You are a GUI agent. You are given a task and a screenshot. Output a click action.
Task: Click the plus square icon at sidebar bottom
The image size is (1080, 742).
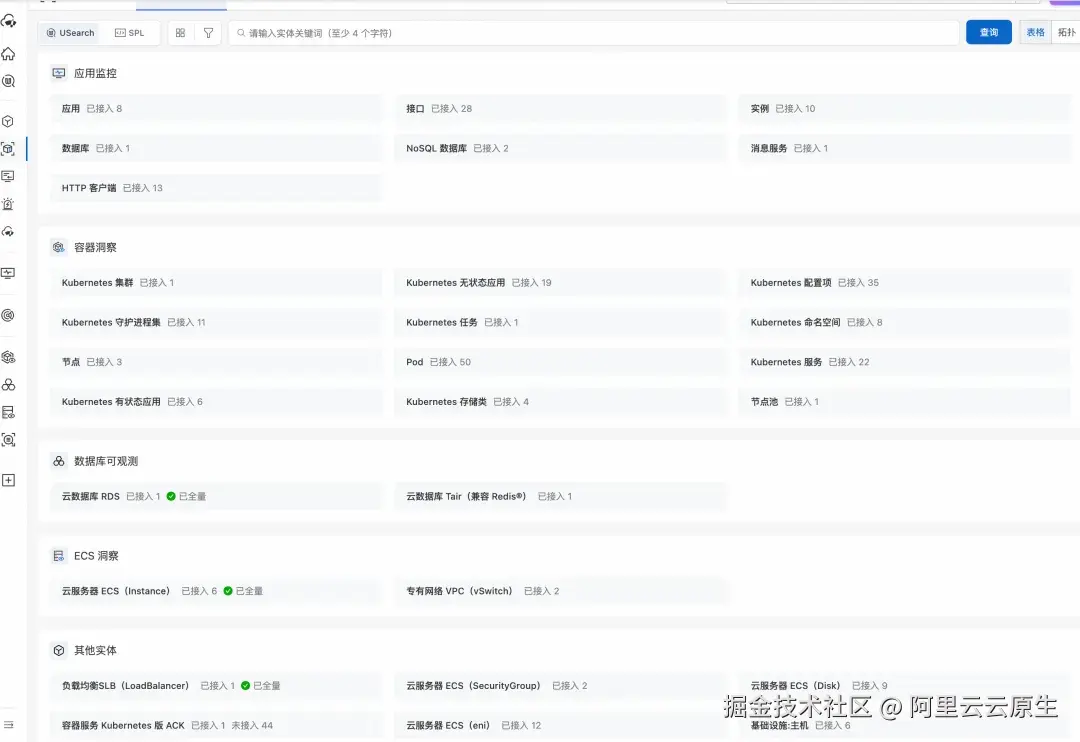[x=9, y=480]
